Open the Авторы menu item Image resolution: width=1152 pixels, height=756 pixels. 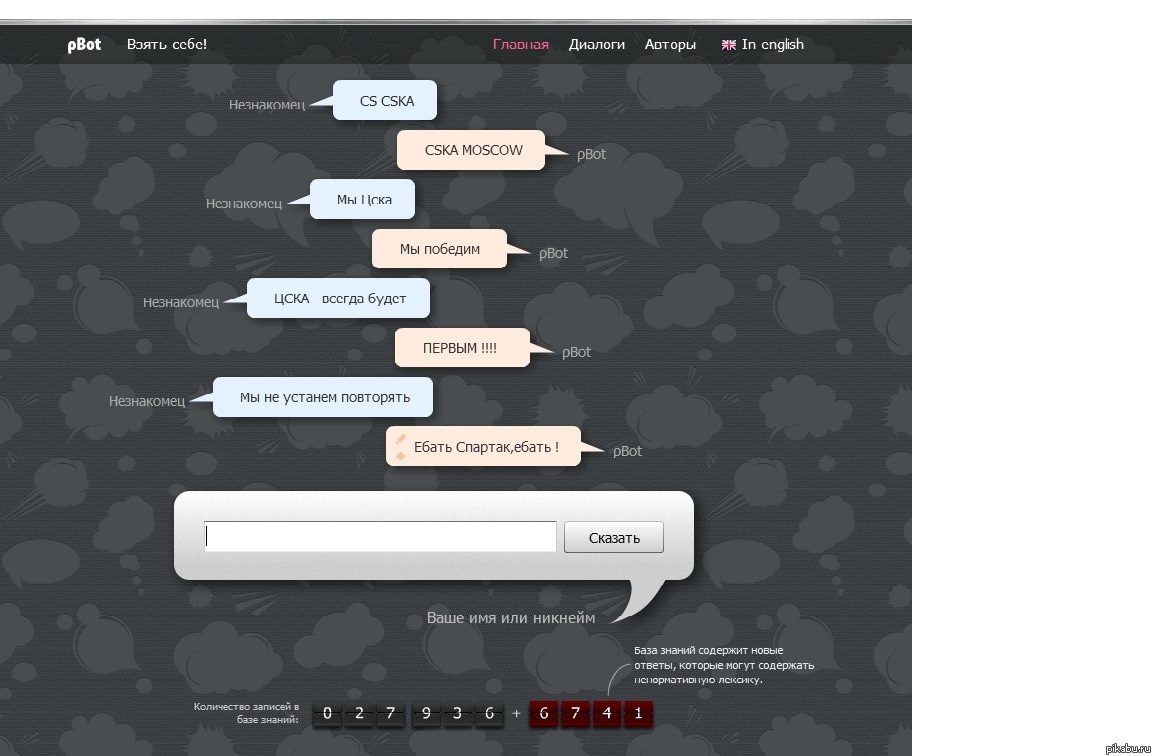670,44
